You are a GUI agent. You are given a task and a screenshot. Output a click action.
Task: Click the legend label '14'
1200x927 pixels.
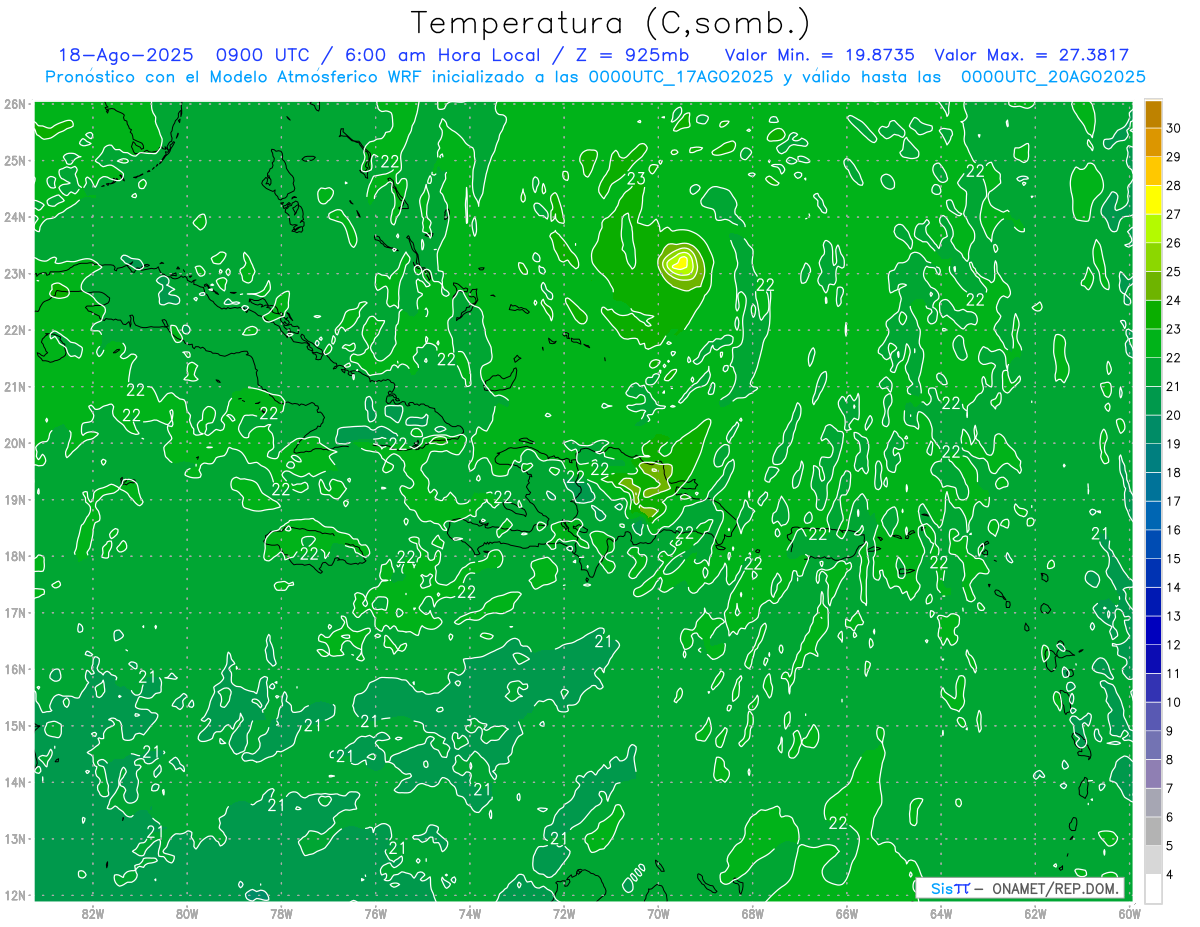click(1174, 587)
